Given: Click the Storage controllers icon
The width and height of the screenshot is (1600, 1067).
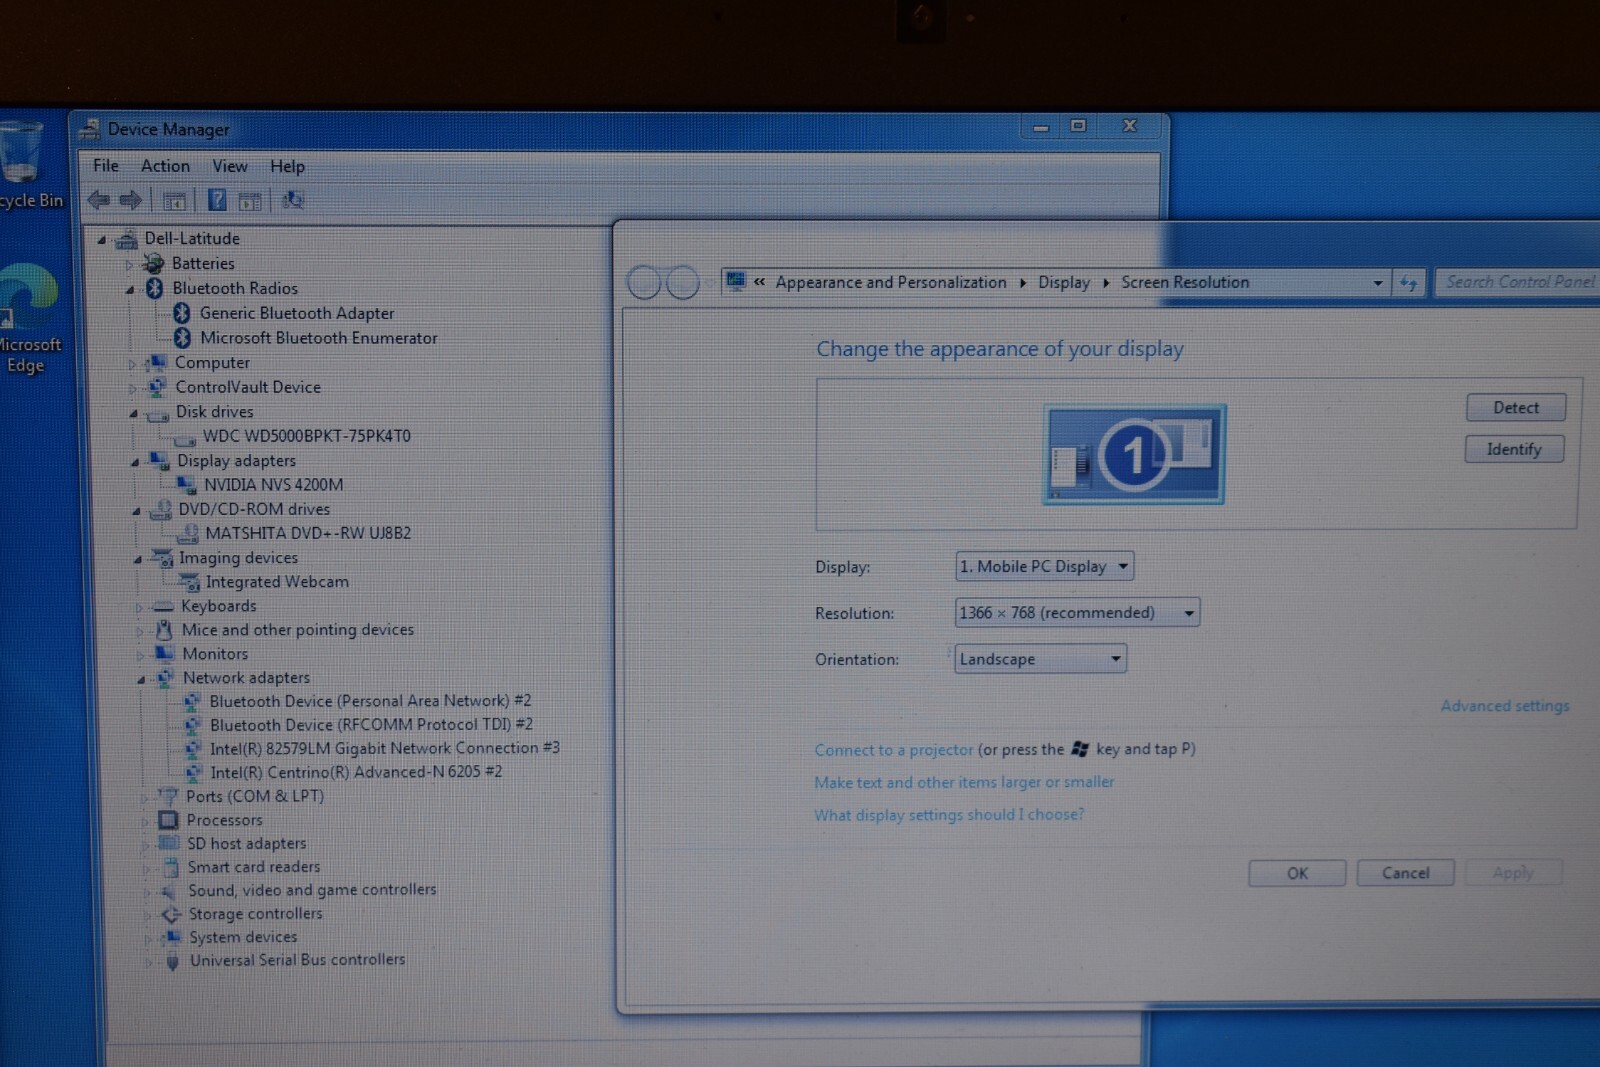Looking at the screenshot, I should tap(171, 914).
